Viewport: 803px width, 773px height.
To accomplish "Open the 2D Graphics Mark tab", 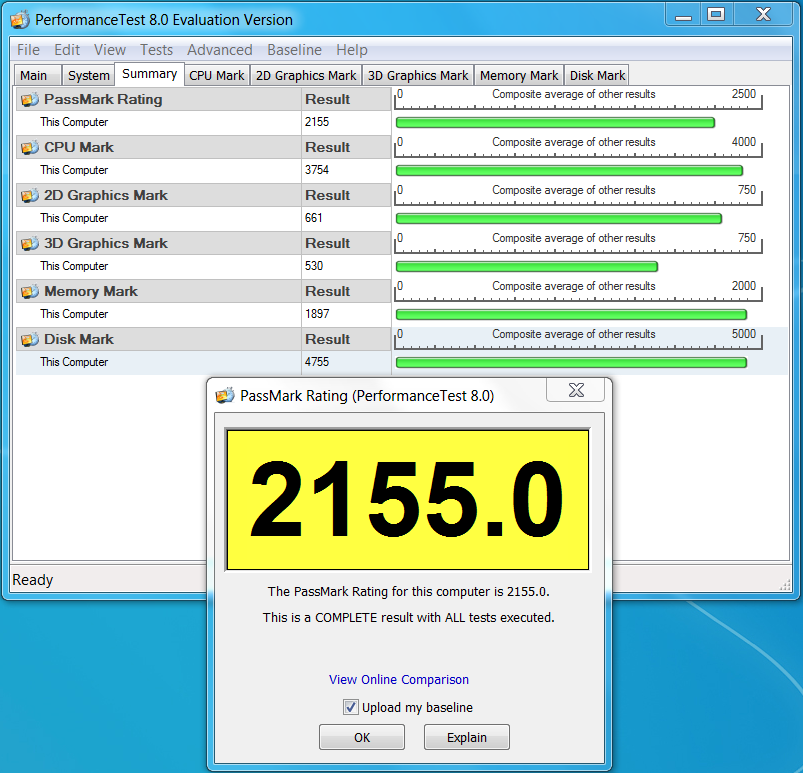I will pyautogui.click(x=306, y=75).
